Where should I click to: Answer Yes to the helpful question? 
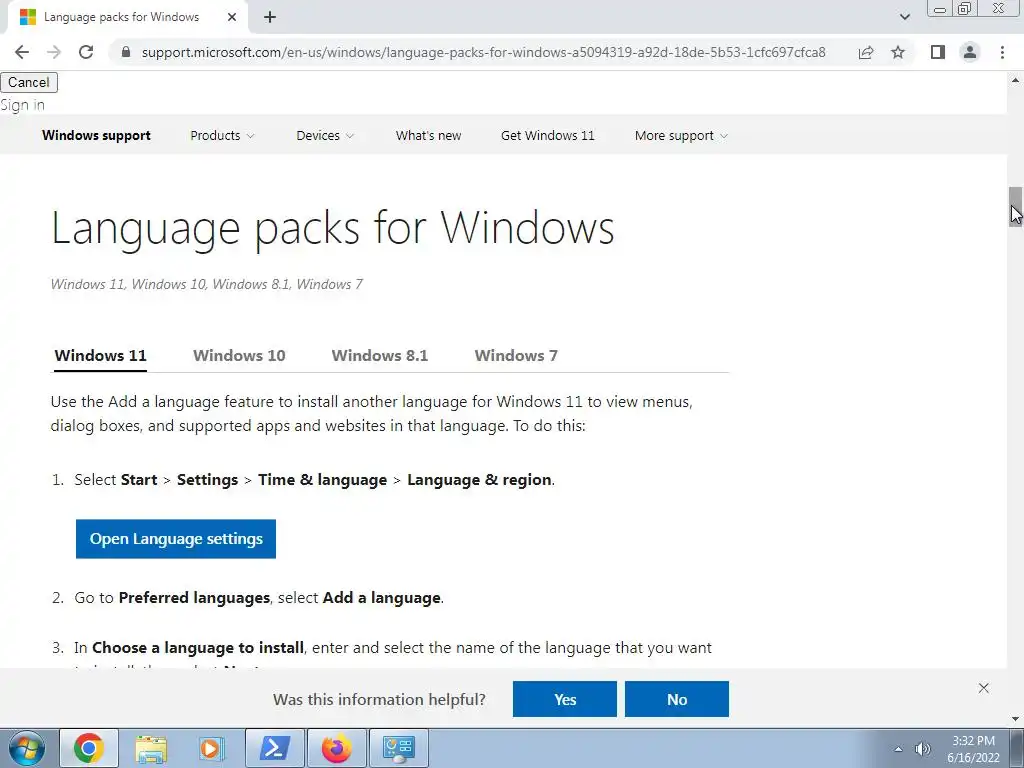pos(565,699)
